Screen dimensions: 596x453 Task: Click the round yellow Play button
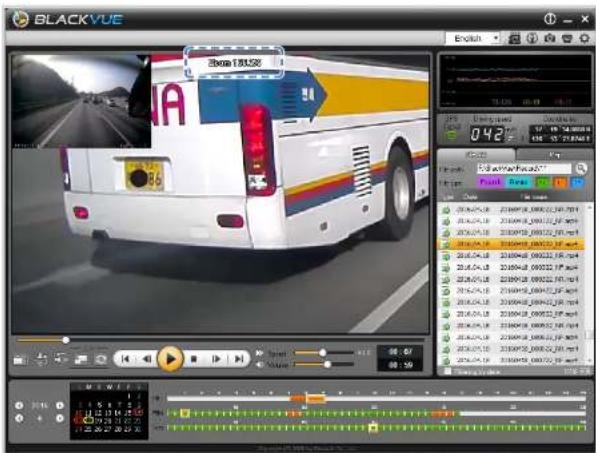coord(170,359)
